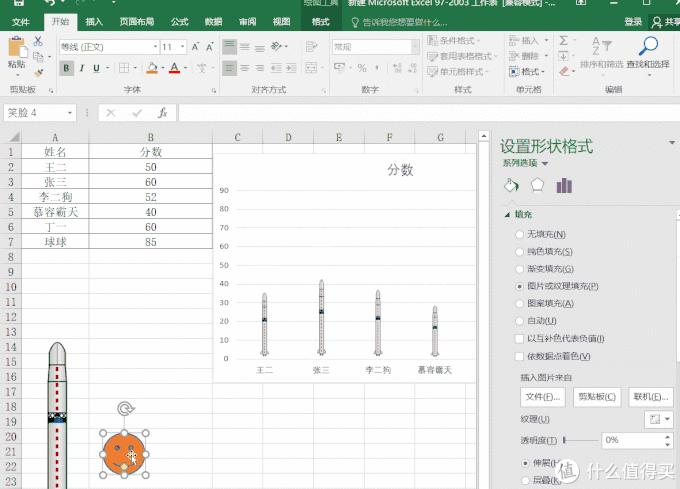
Task: Select No fill radio option
Action: [519, 235]
